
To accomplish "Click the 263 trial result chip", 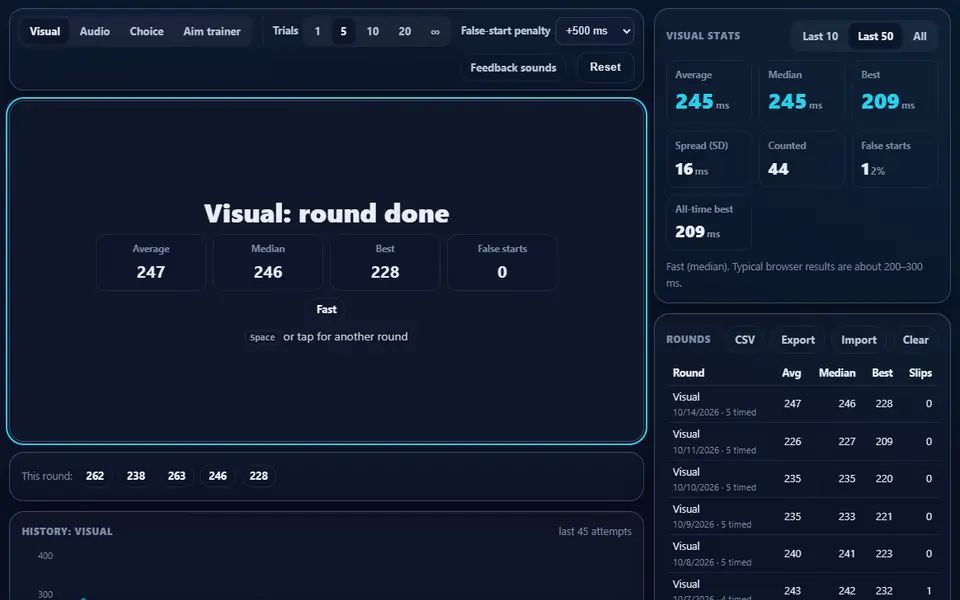I will click(x=176, y=476).
